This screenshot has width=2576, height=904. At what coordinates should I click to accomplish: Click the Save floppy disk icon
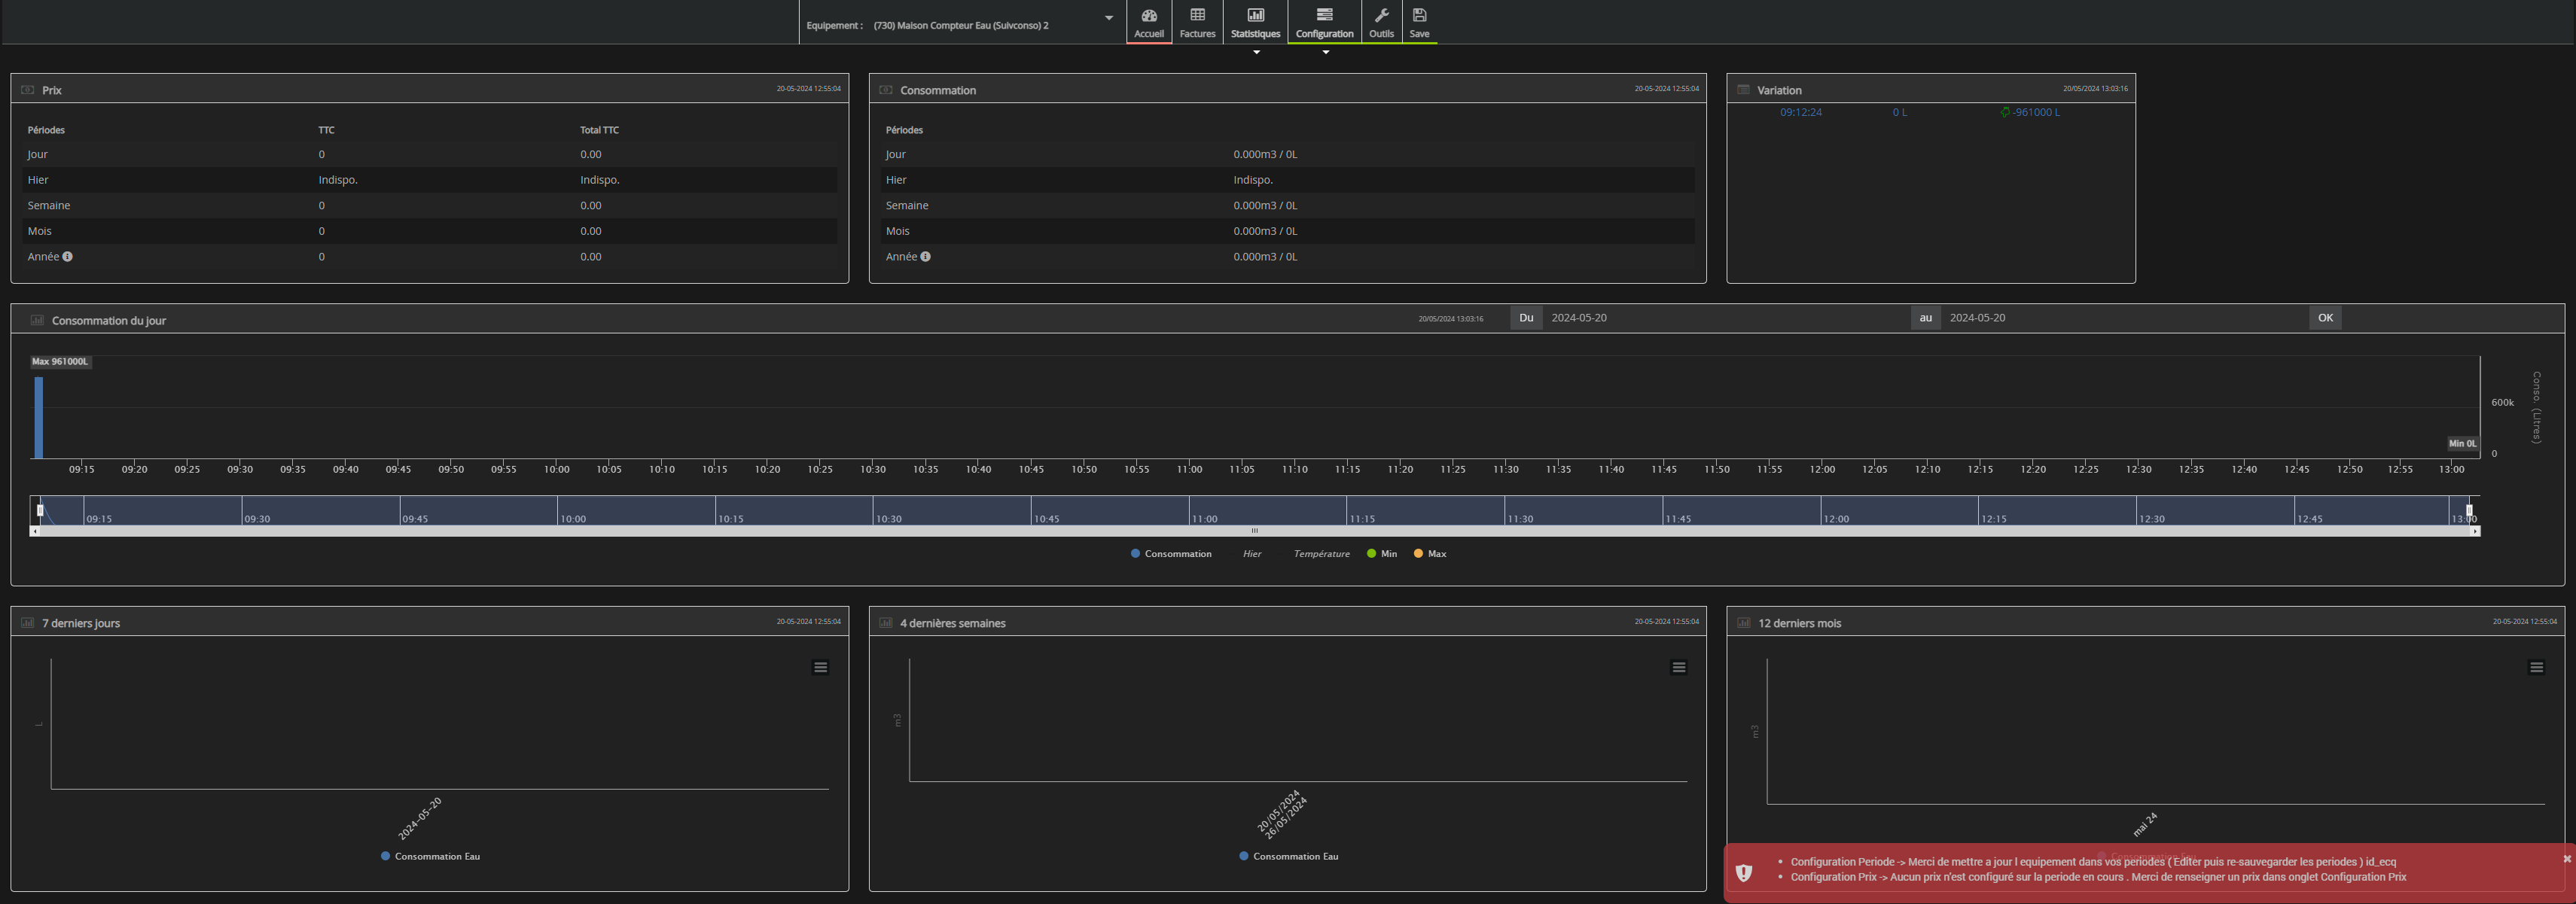point(1419,16)
